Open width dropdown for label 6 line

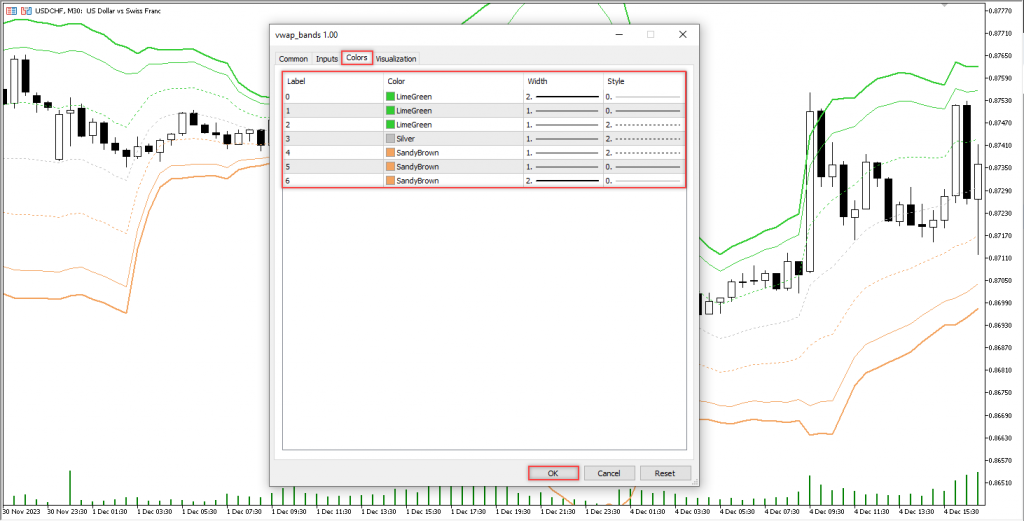pyautogui.click(x=563, y=181)
